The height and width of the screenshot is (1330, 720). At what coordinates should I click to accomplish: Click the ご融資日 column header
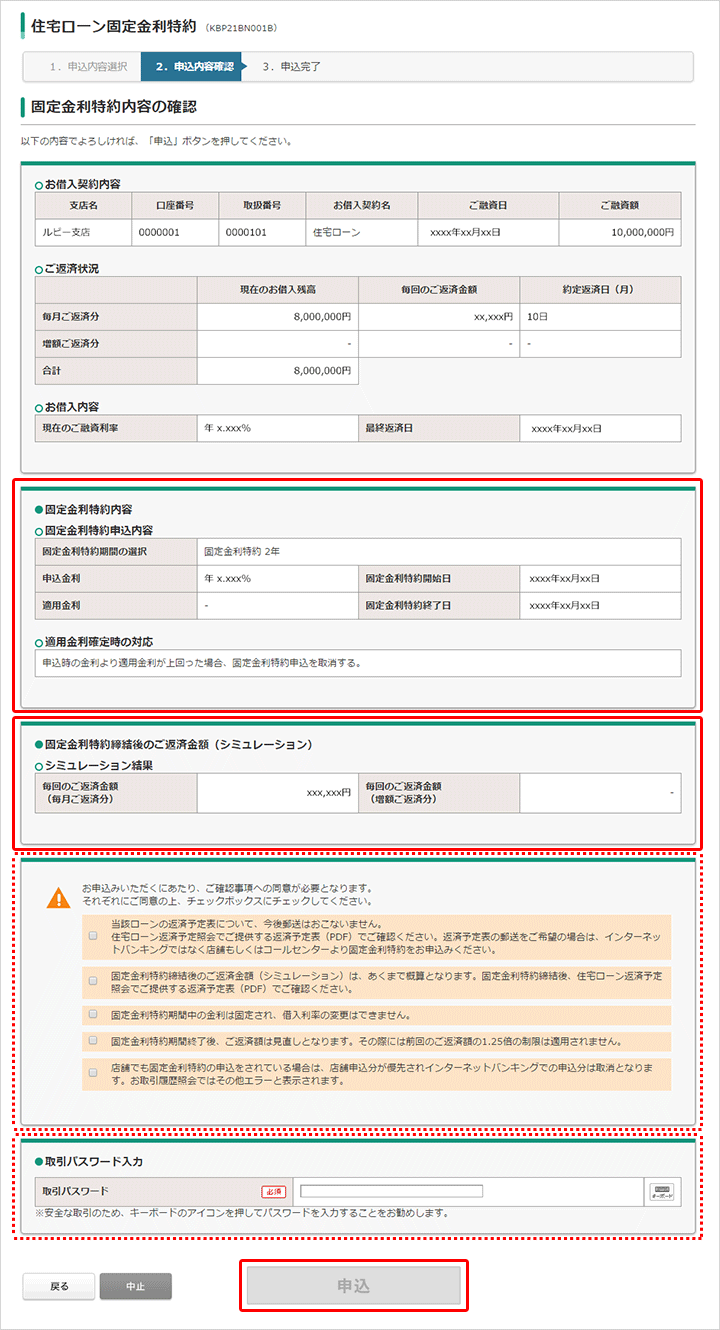tap(488, 205)
